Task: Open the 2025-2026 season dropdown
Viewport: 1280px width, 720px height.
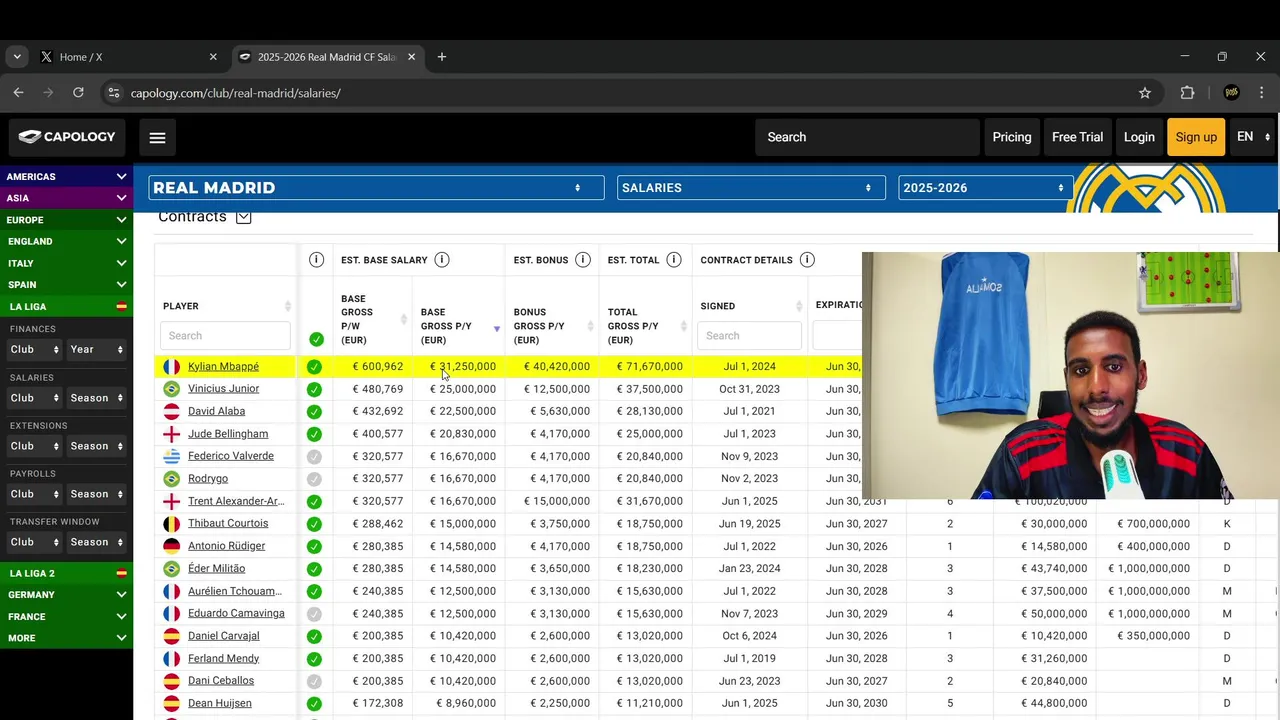Action: click(x=986, y=188)
